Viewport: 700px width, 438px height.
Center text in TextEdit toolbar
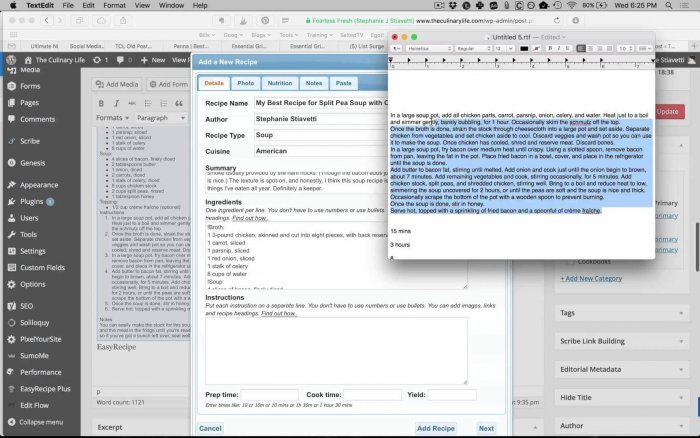591,48
